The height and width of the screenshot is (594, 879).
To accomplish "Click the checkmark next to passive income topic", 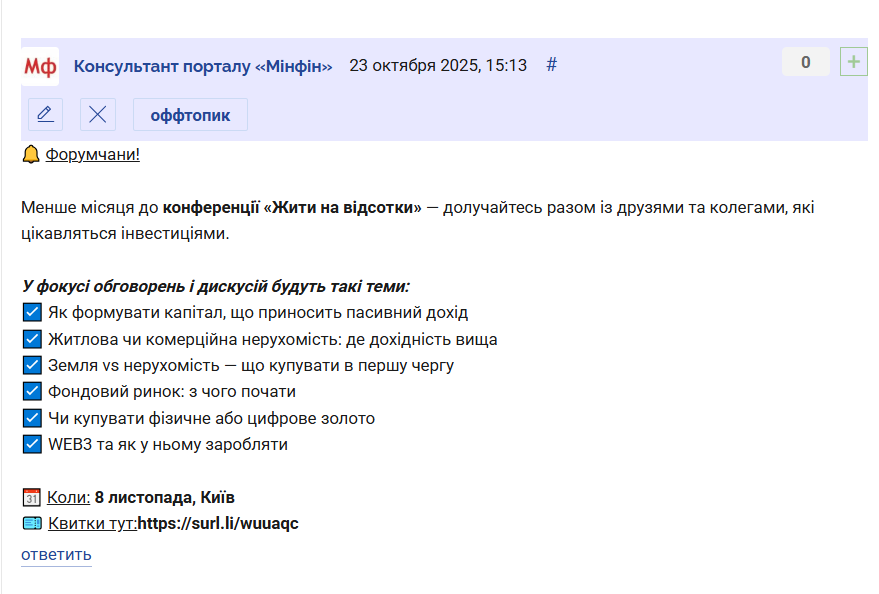I will click(x=31, y=313).
